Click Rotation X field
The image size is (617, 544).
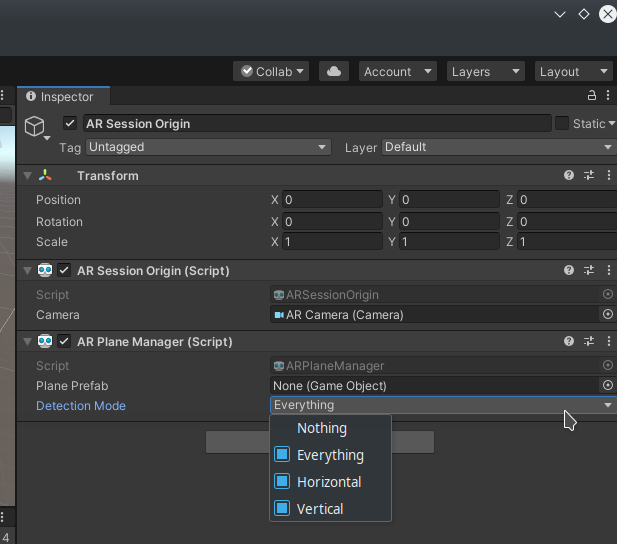point(332,222)
